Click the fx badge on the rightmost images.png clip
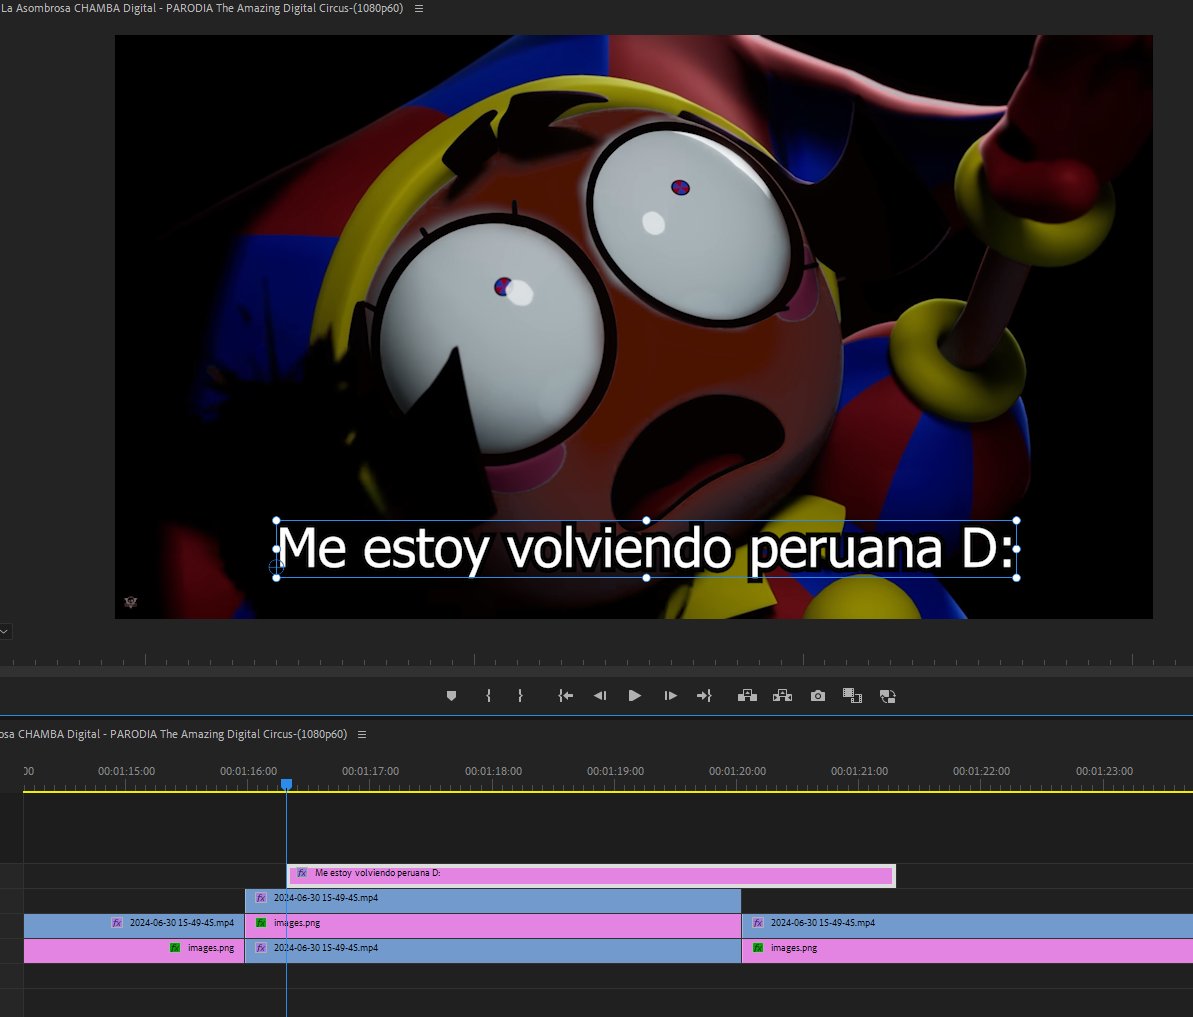Viewport: 1193px width, 1017px height. point(758,948)
